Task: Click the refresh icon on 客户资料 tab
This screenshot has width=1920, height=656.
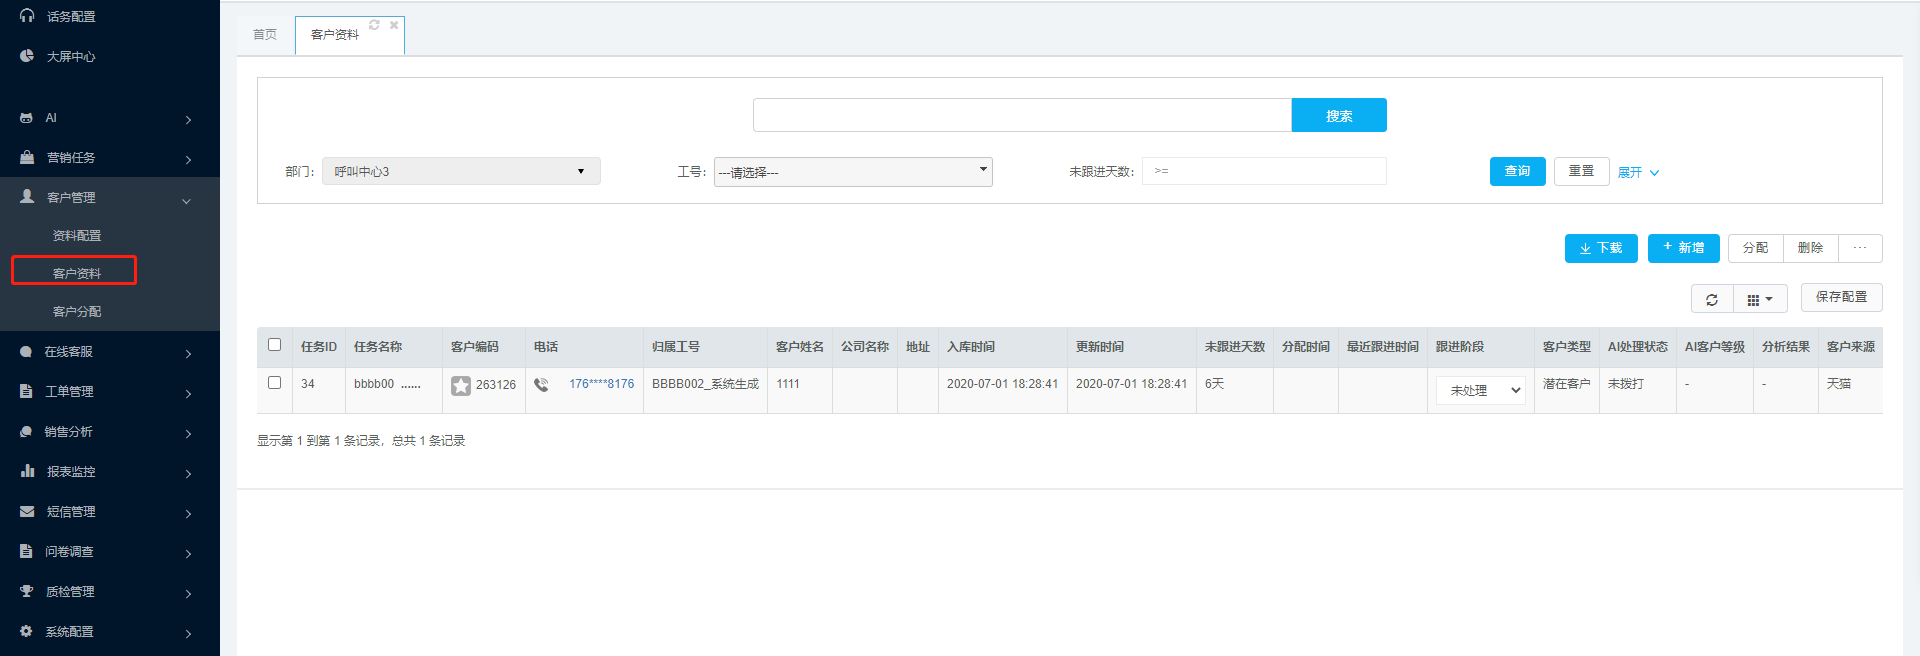Action: tap(374, 25)
